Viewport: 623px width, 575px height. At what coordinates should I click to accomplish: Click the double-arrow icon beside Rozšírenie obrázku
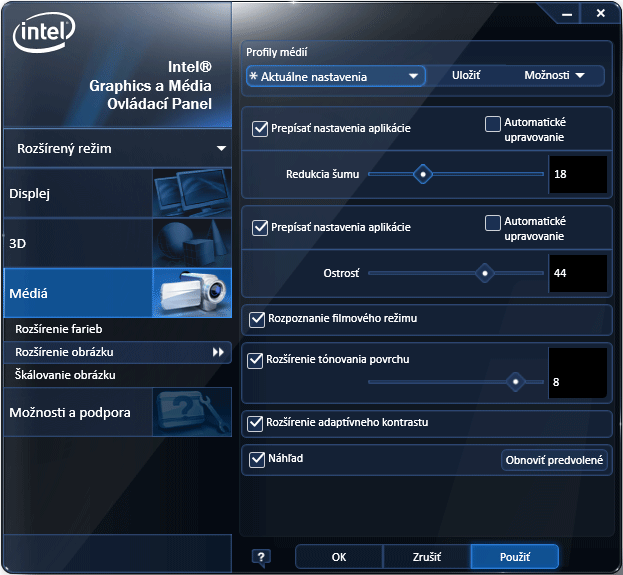(x=218, y=352)
